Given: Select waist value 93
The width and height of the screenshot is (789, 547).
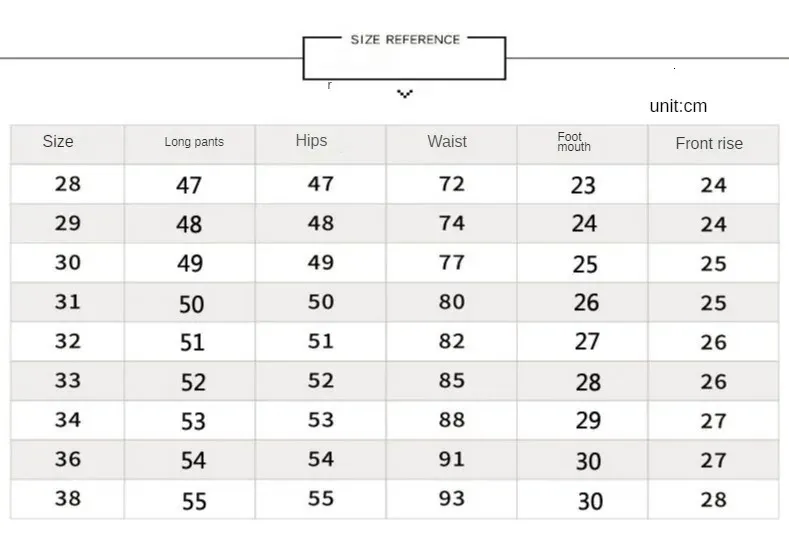Looking at the screenshot, I should 452,498.
